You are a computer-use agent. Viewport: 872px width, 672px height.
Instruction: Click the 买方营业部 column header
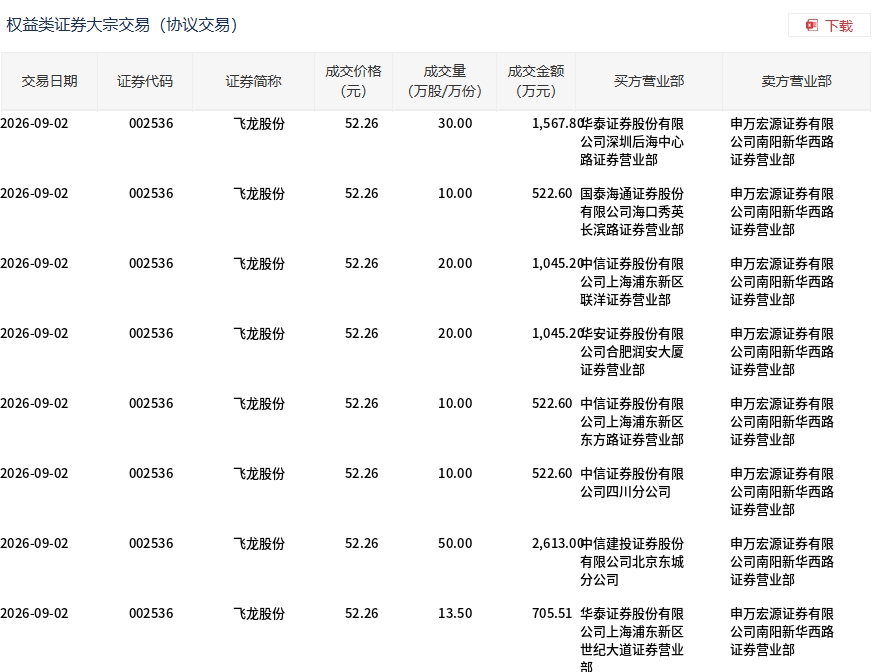(648, 82)
